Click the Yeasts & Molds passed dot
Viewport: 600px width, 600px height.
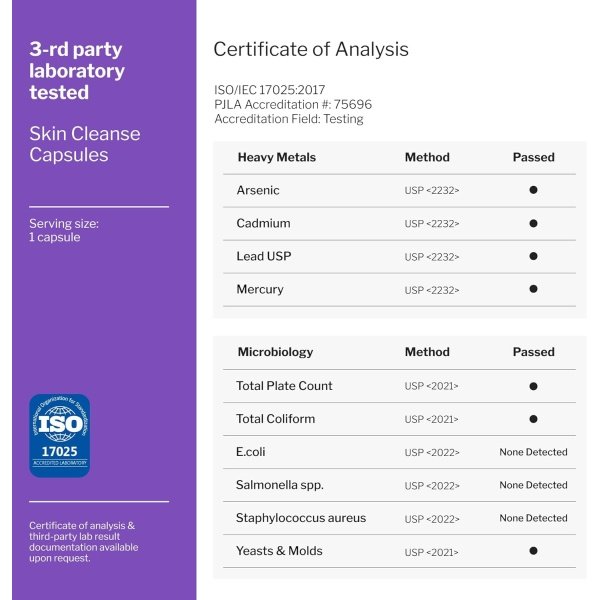[x=533, y=551]
